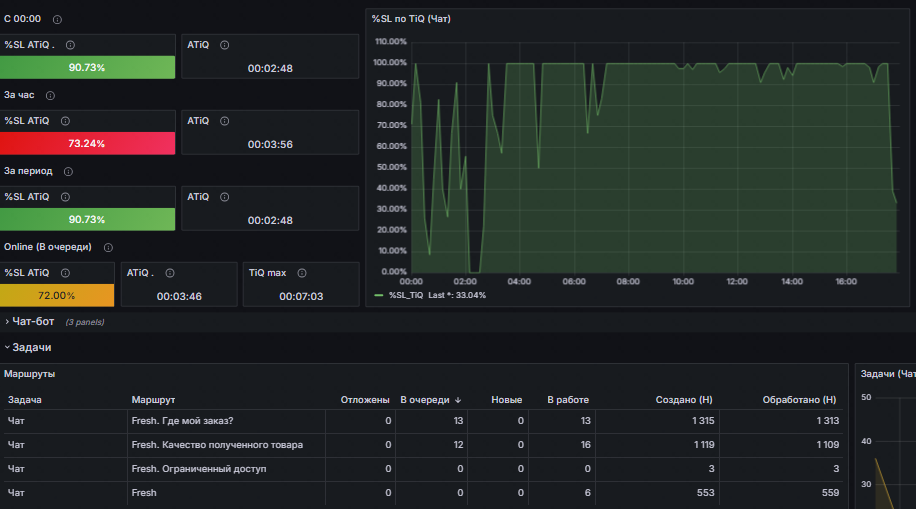
Task: Toggle %SL_TiQ series in chart legend
Action: coord(405,295)
